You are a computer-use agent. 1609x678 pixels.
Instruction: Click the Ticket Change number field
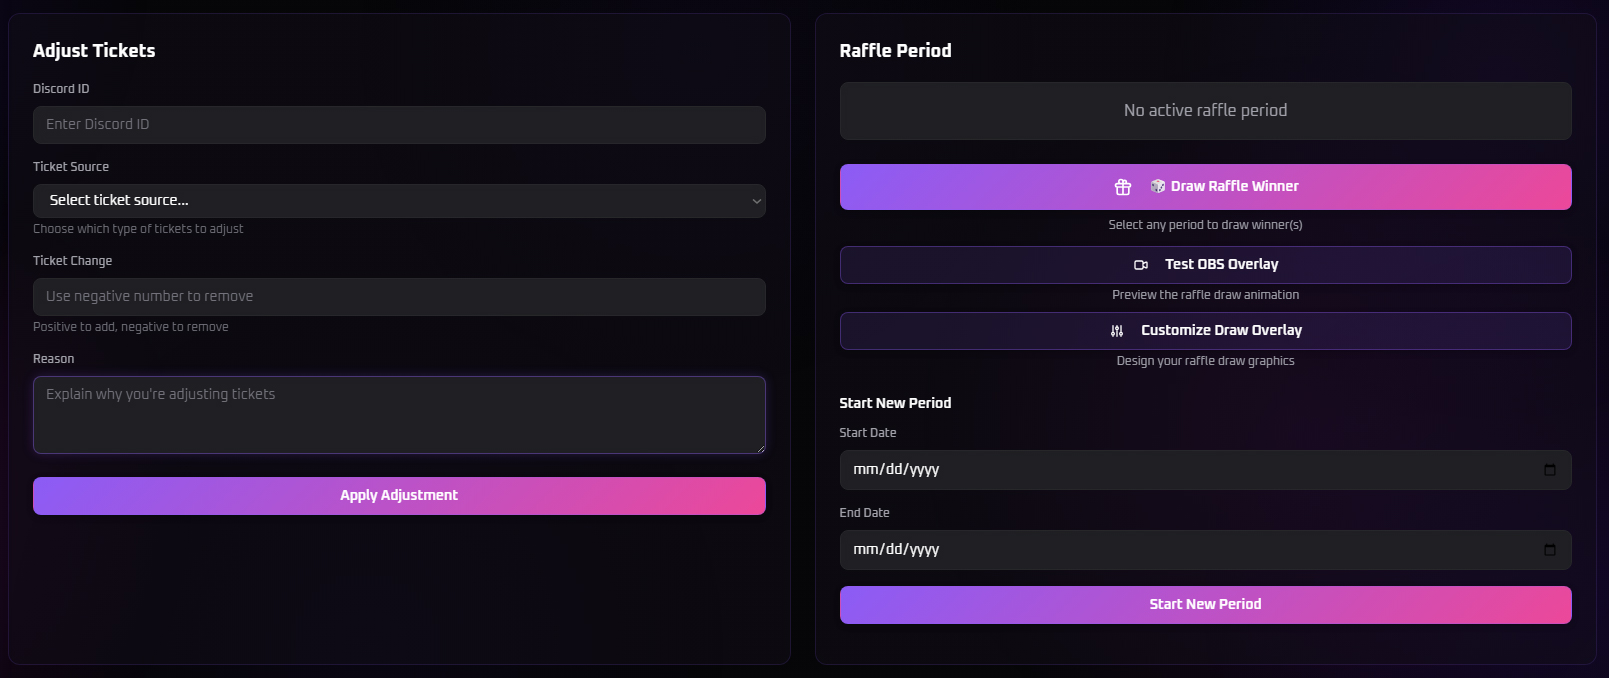pos(399,296)
